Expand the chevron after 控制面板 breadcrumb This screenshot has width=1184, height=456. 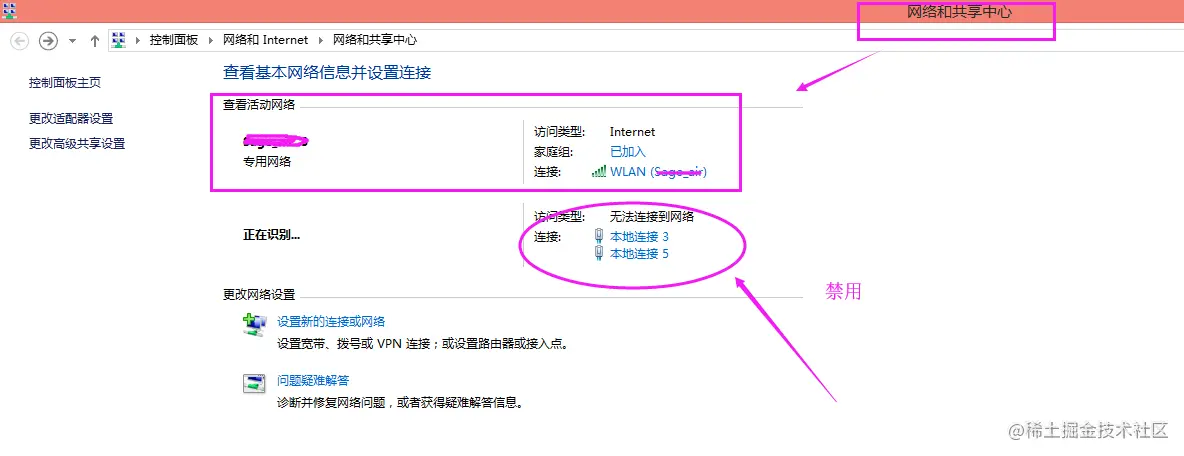click(x=211, y=41)
